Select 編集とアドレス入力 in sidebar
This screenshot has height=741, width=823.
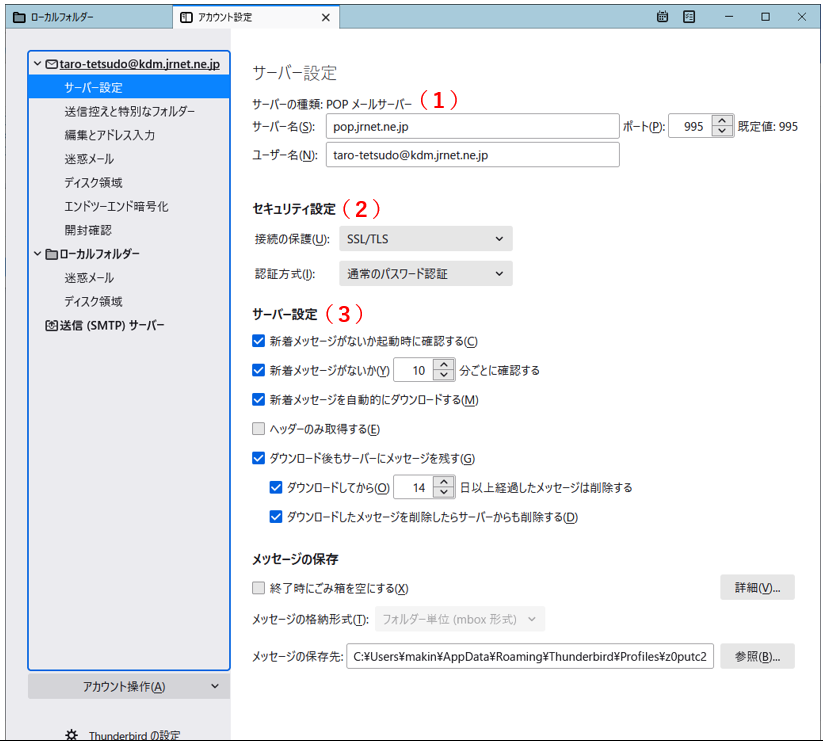(109, 135)
